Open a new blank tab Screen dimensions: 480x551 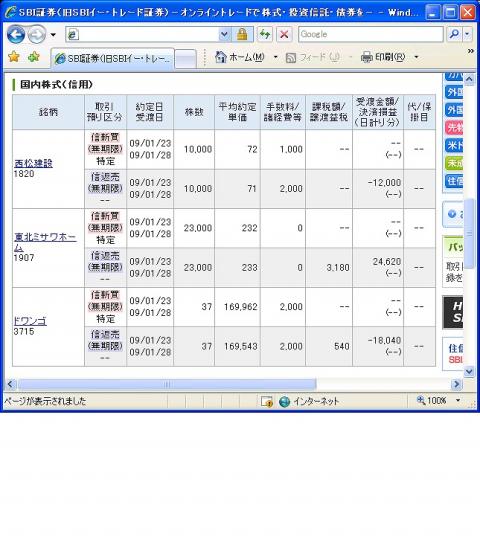click(x=185, y=59)
